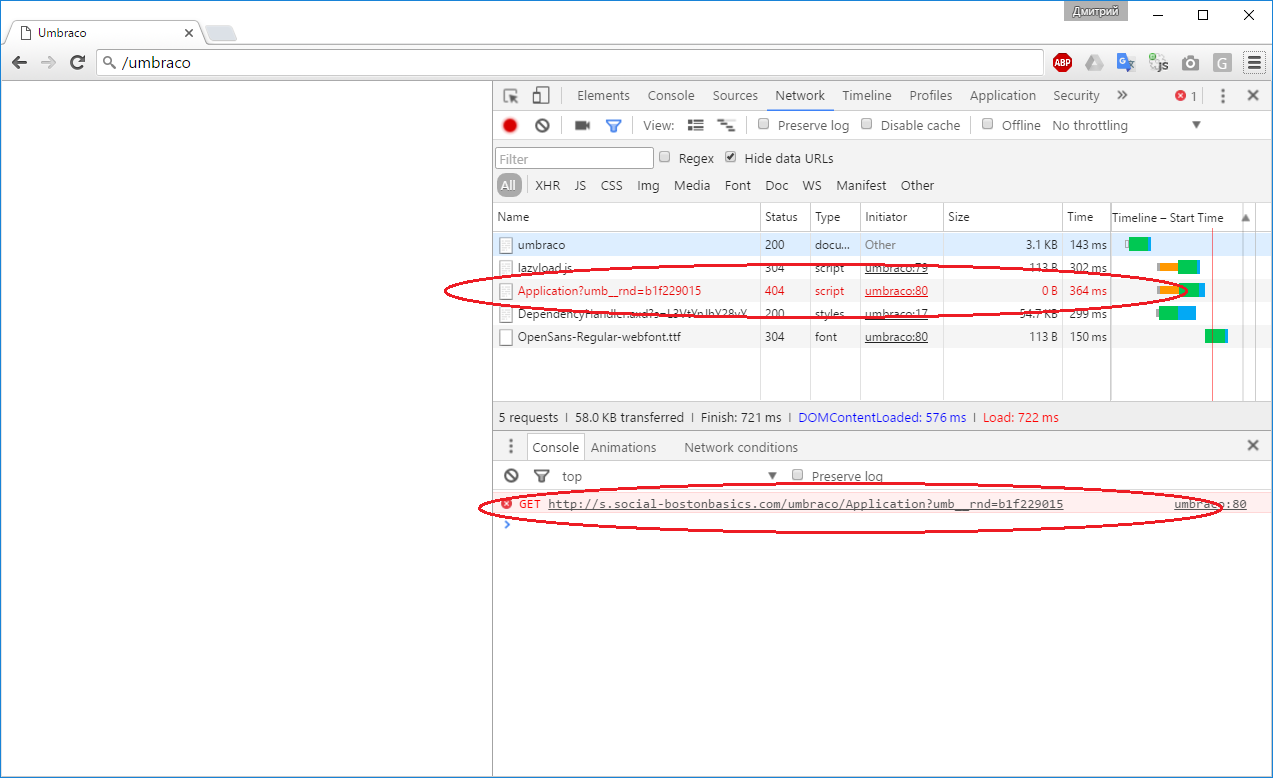Enable Preserve log in the Network toolbar
The image size is (1273, 778).
click(x=763, y=125)
